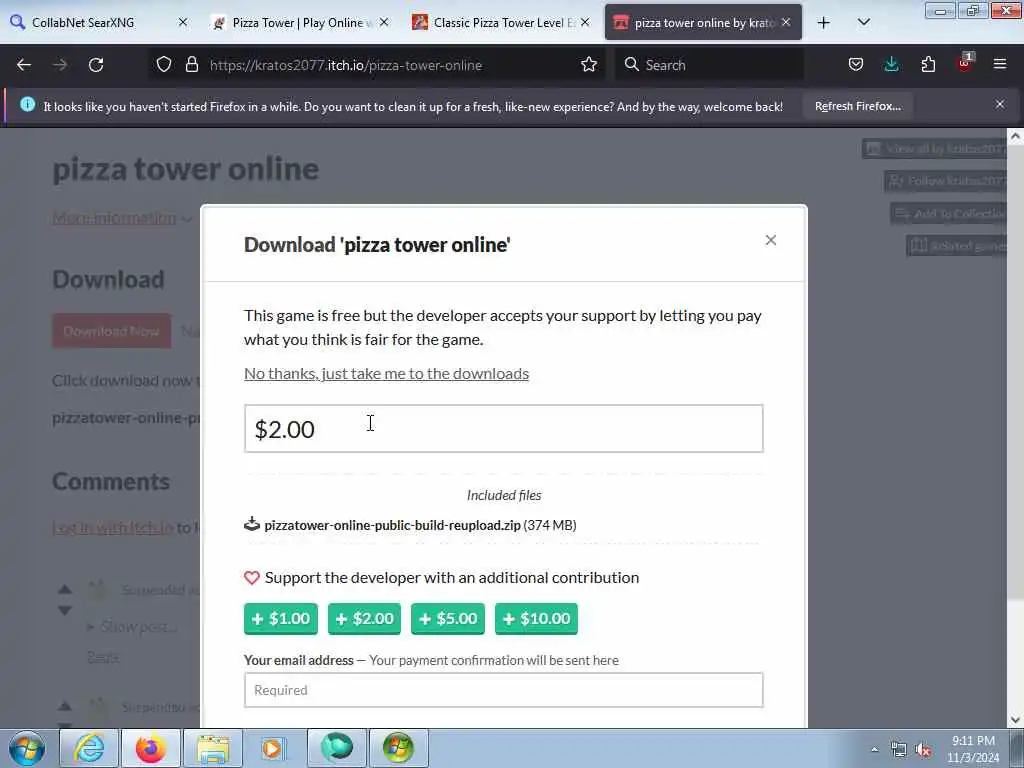Reload the current page
This screenshot has height=768, width=1024.
tap(96, 65)
